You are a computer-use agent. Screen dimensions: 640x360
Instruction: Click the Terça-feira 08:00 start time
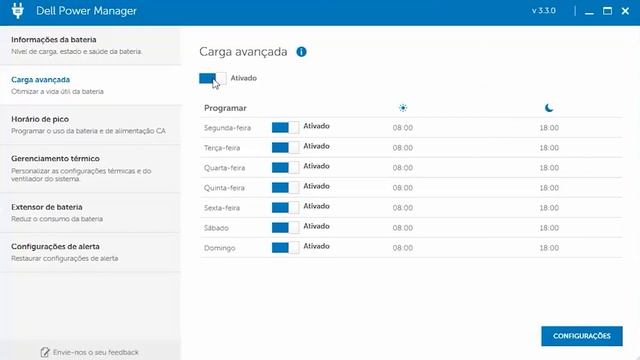point(403,148)
